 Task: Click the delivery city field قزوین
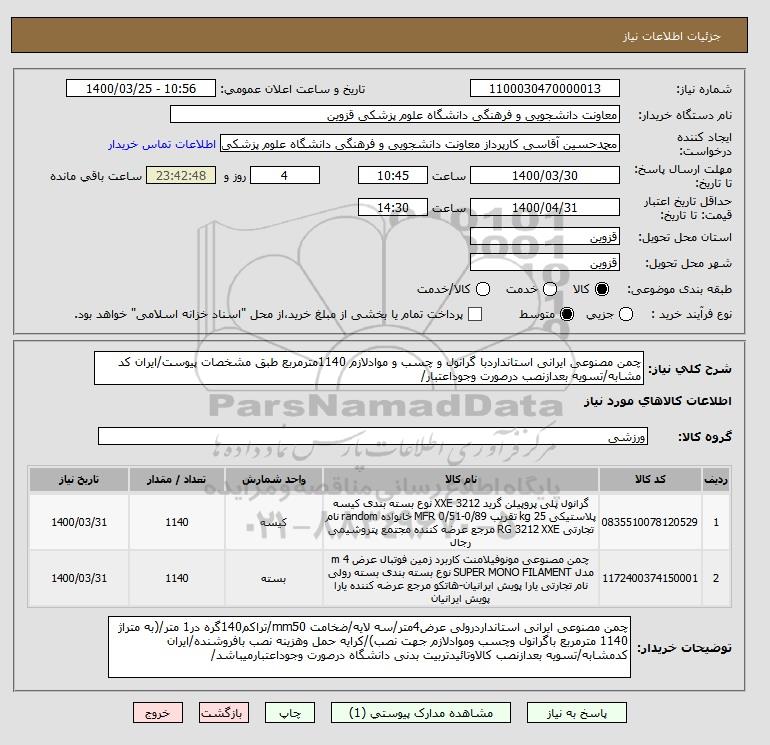[545, 262]
